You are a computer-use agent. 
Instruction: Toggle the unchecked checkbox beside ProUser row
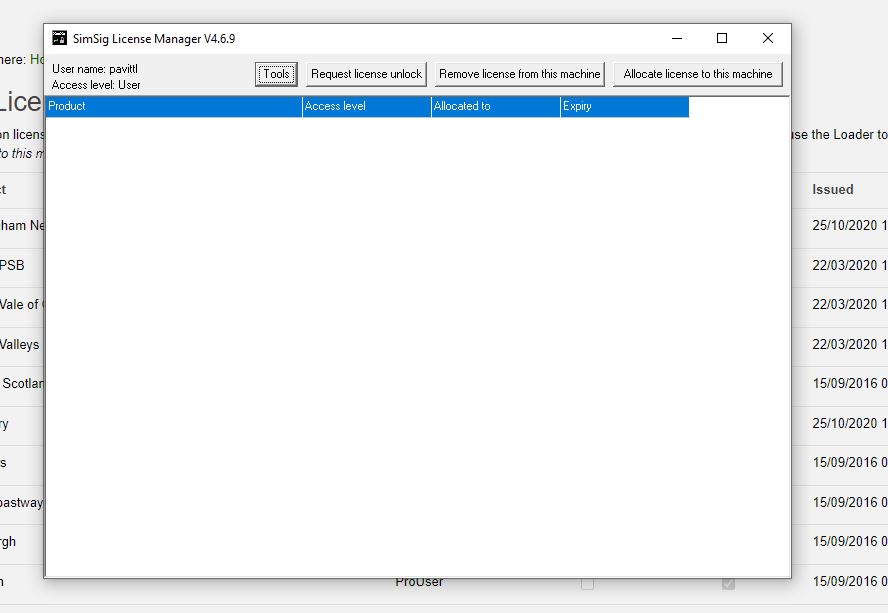pos(588,584)
